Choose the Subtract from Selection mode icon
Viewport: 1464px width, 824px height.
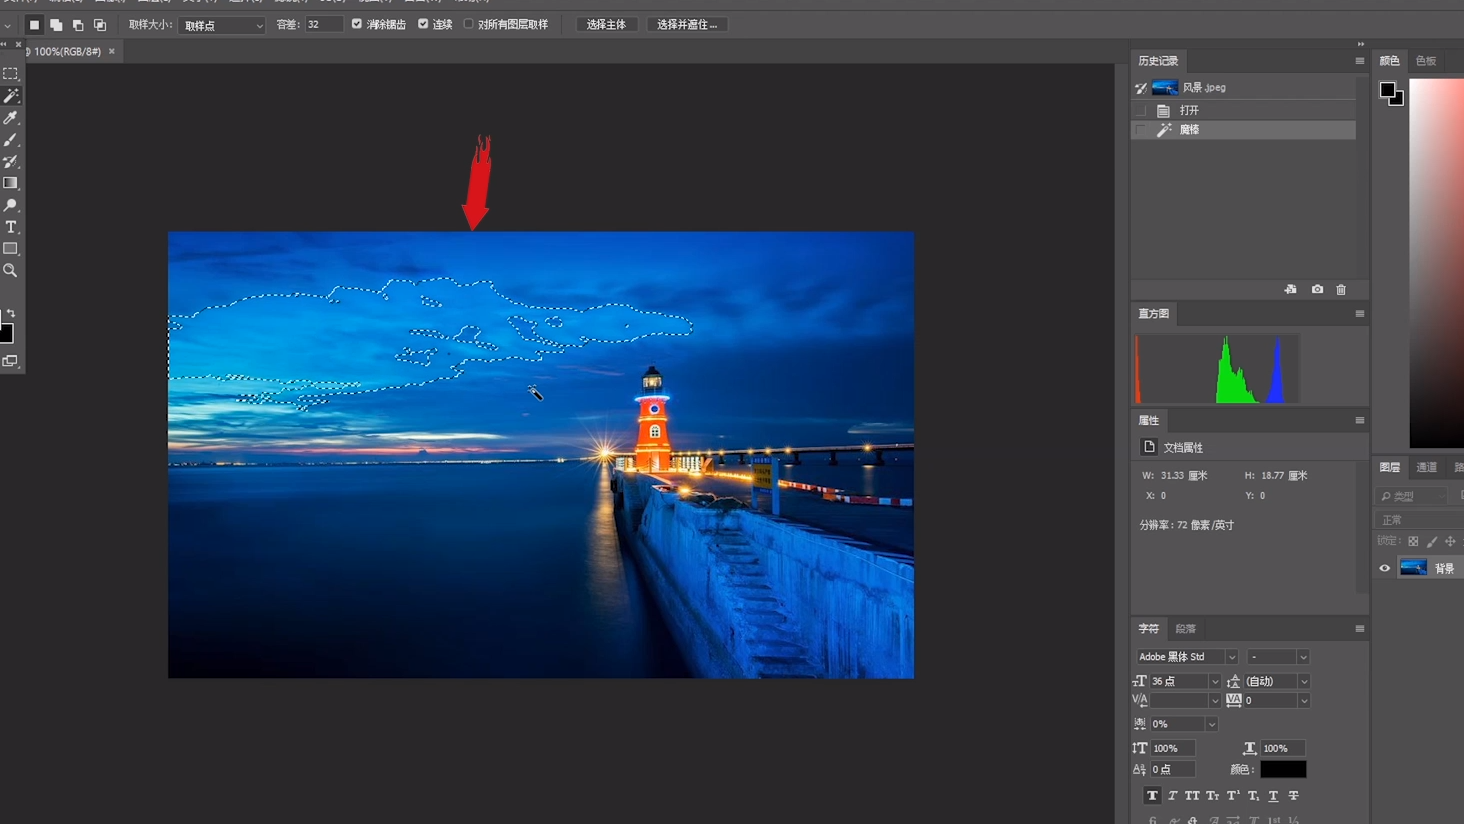pyautogui.click(x=78, y=25)
